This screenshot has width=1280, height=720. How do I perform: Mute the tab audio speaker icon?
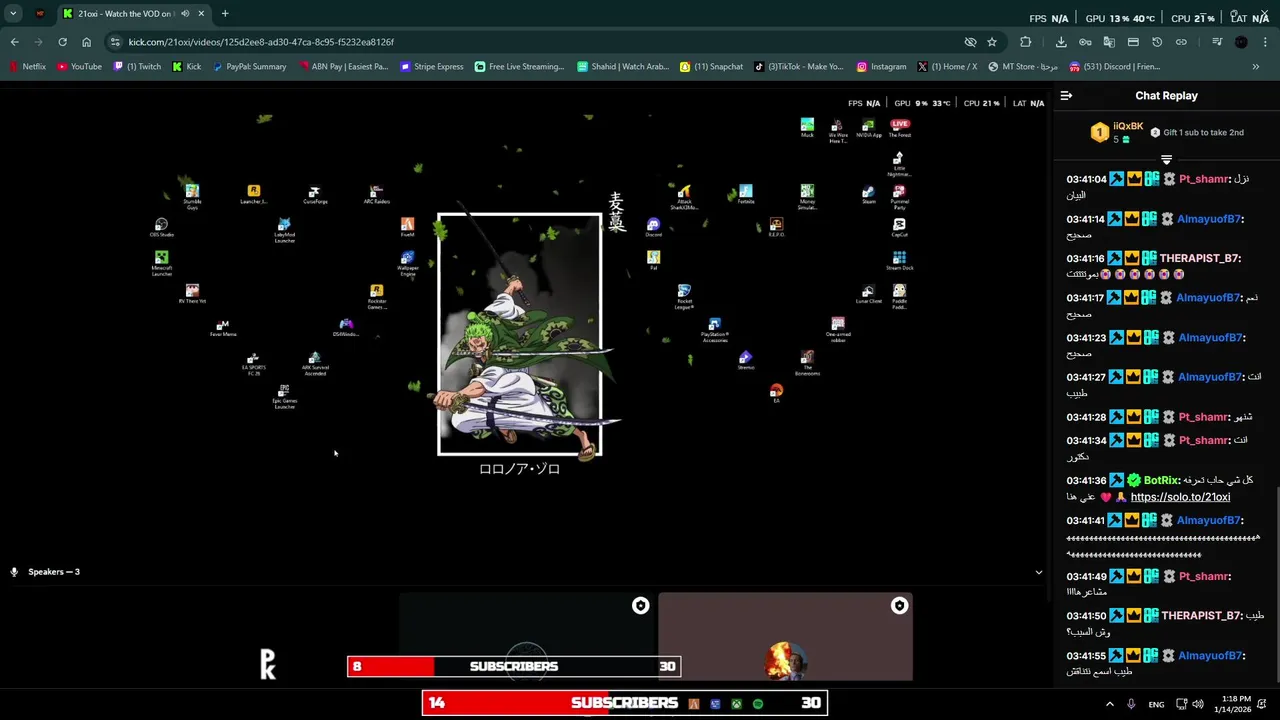tap(185, 13)
